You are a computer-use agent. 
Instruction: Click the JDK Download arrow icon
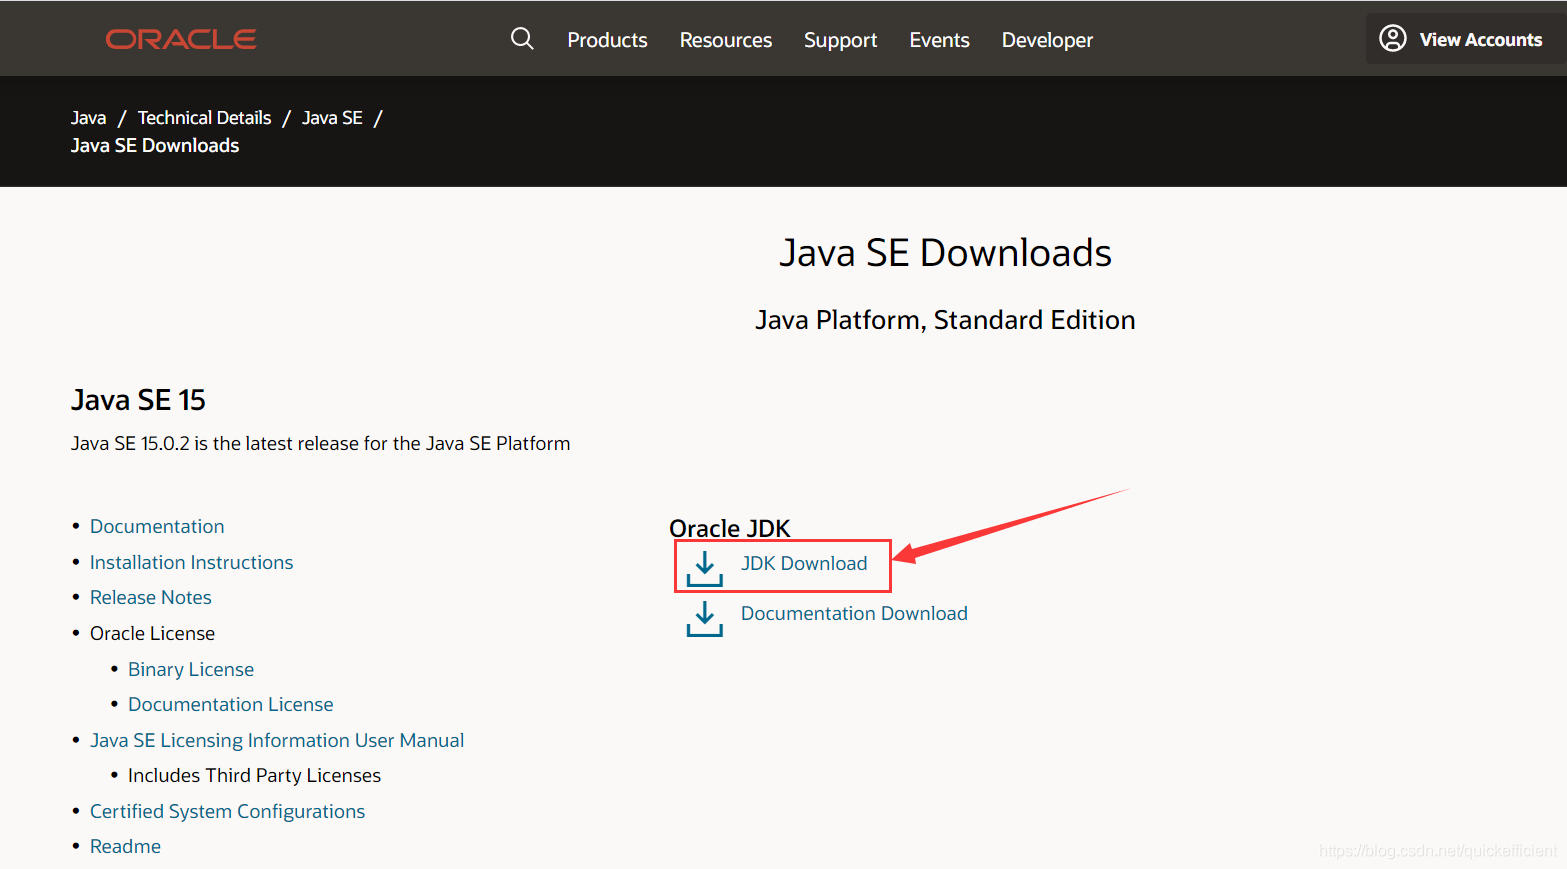(x=705, y=568)
